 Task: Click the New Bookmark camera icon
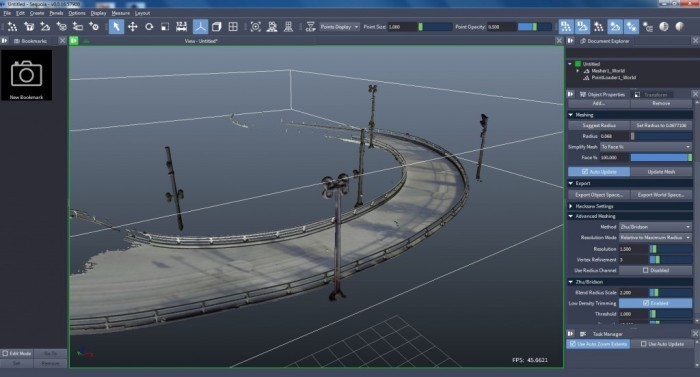tap(26, 75)
